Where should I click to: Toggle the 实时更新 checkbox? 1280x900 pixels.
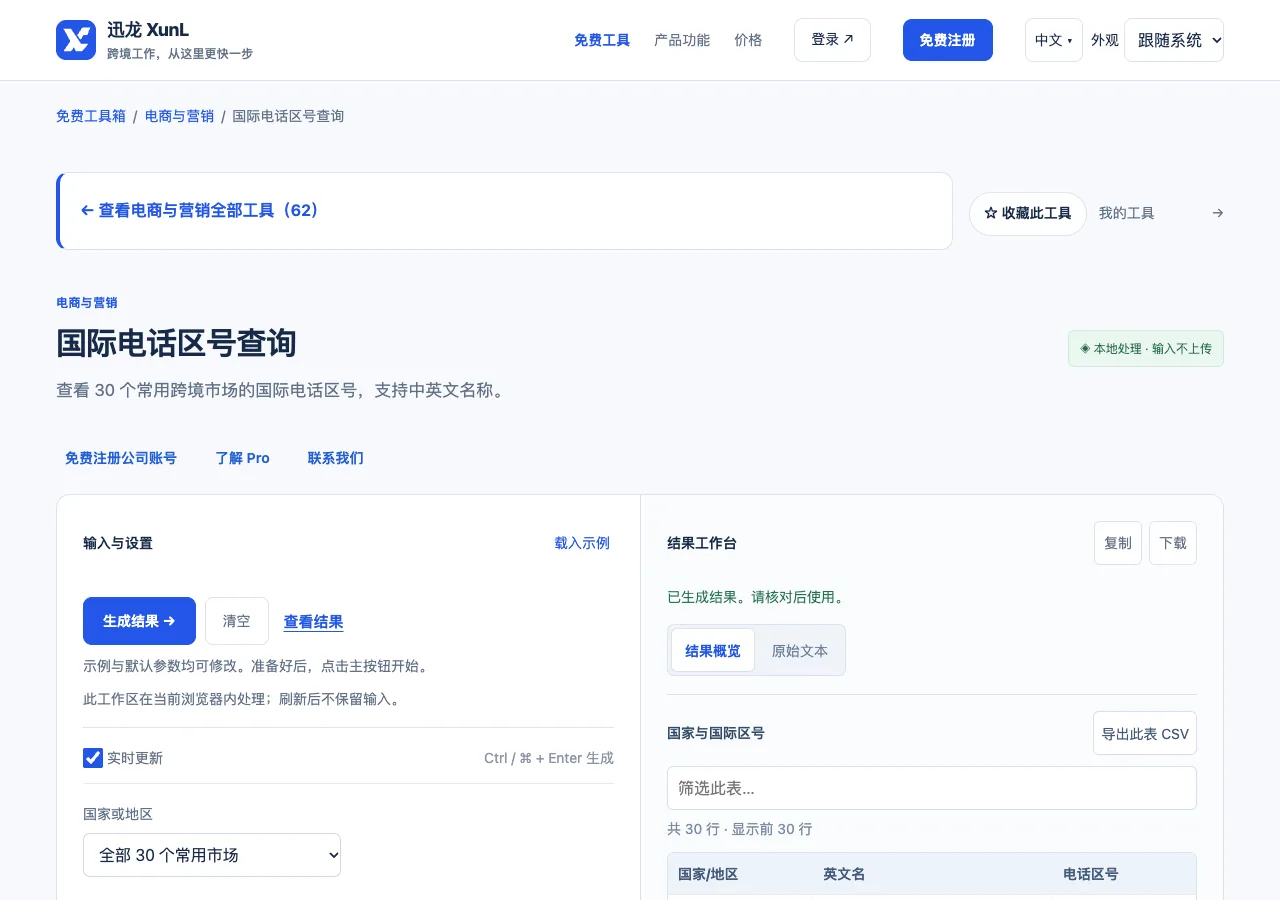pyautogui.click(x=93, y=758)
